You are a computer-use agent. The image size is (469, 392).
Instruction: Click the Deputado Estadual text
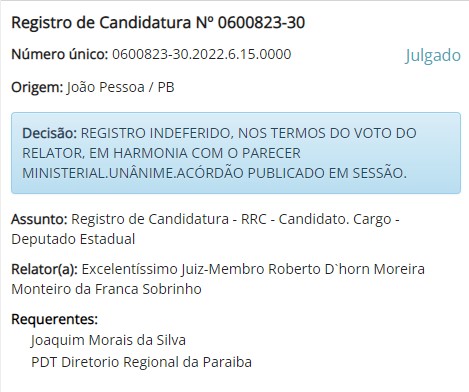point(73,239)
